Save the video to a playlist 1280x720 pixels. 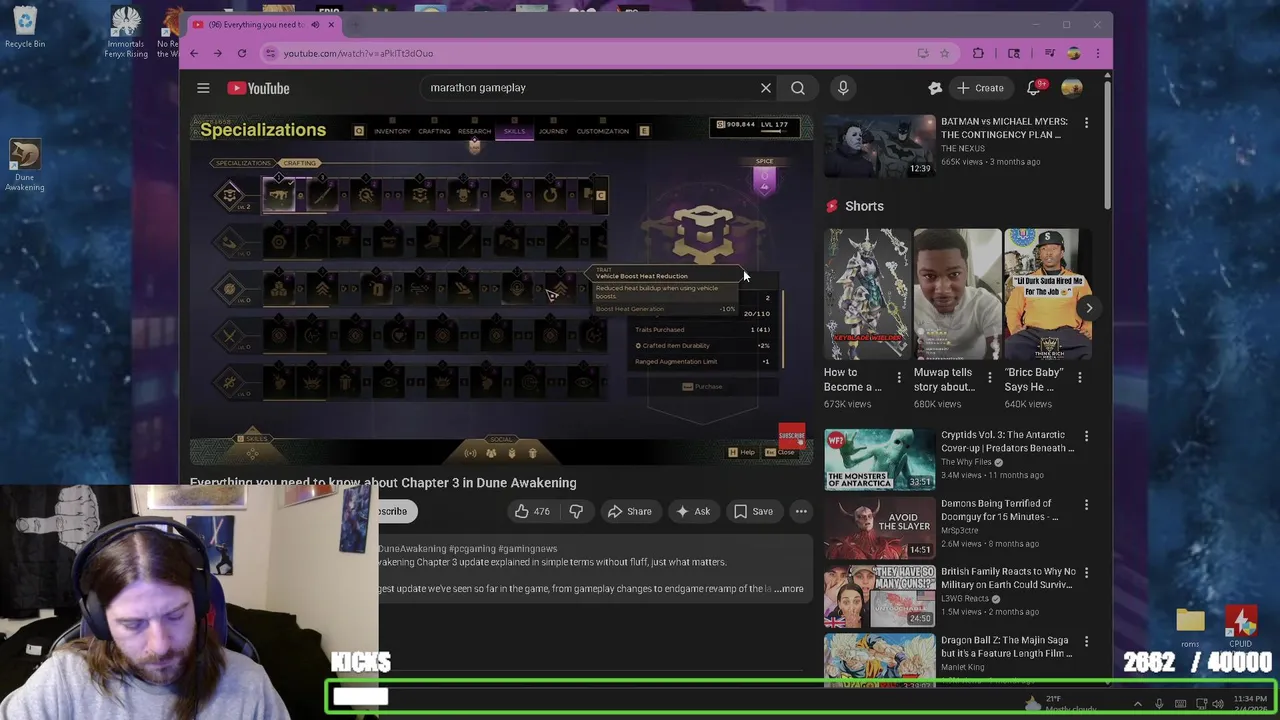[753, 511]
